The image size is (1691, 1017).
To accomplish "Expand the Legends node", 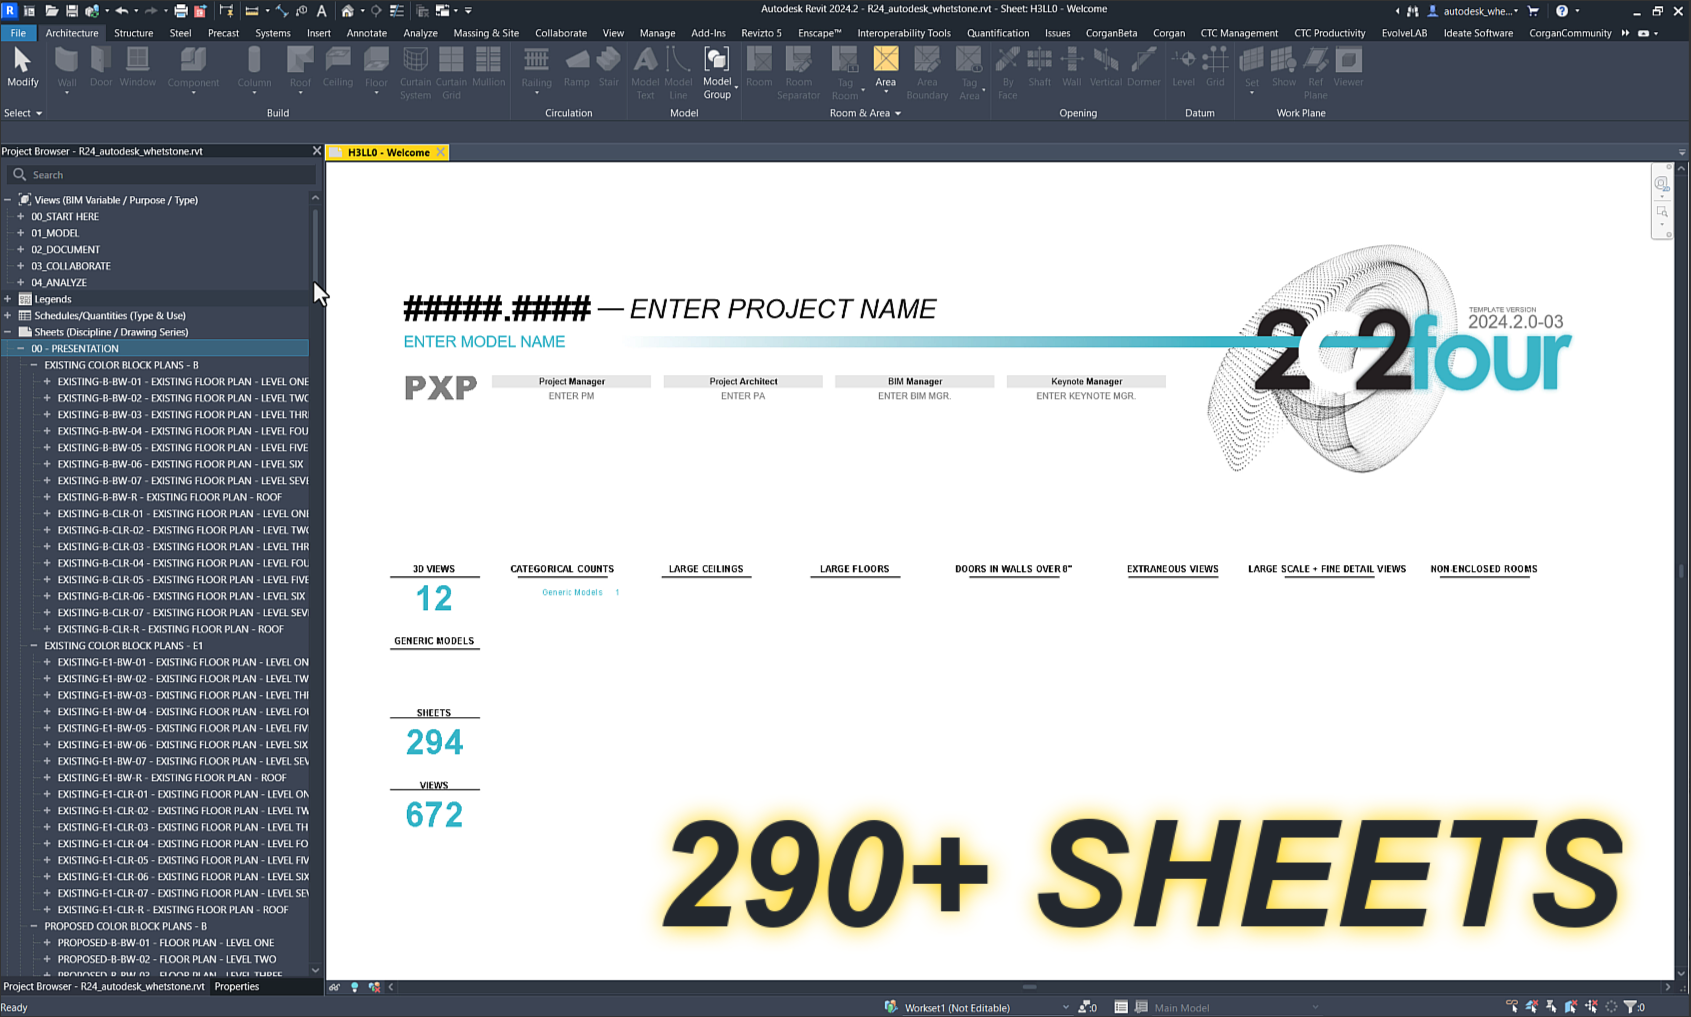I will (x=8, y=299).
